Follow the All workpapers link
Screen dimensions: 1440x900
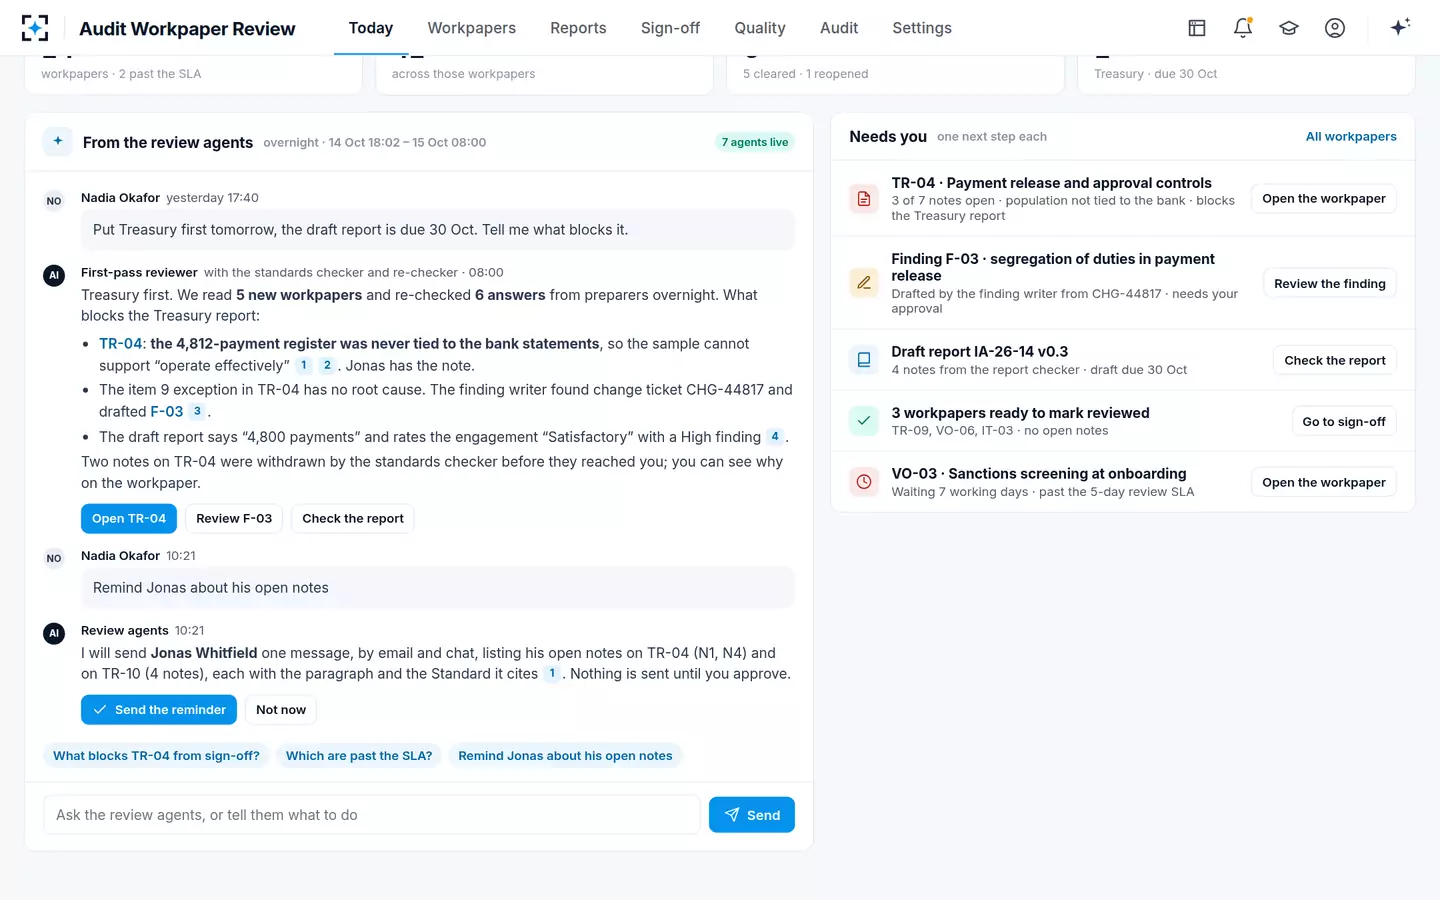tap(1351, 137)
